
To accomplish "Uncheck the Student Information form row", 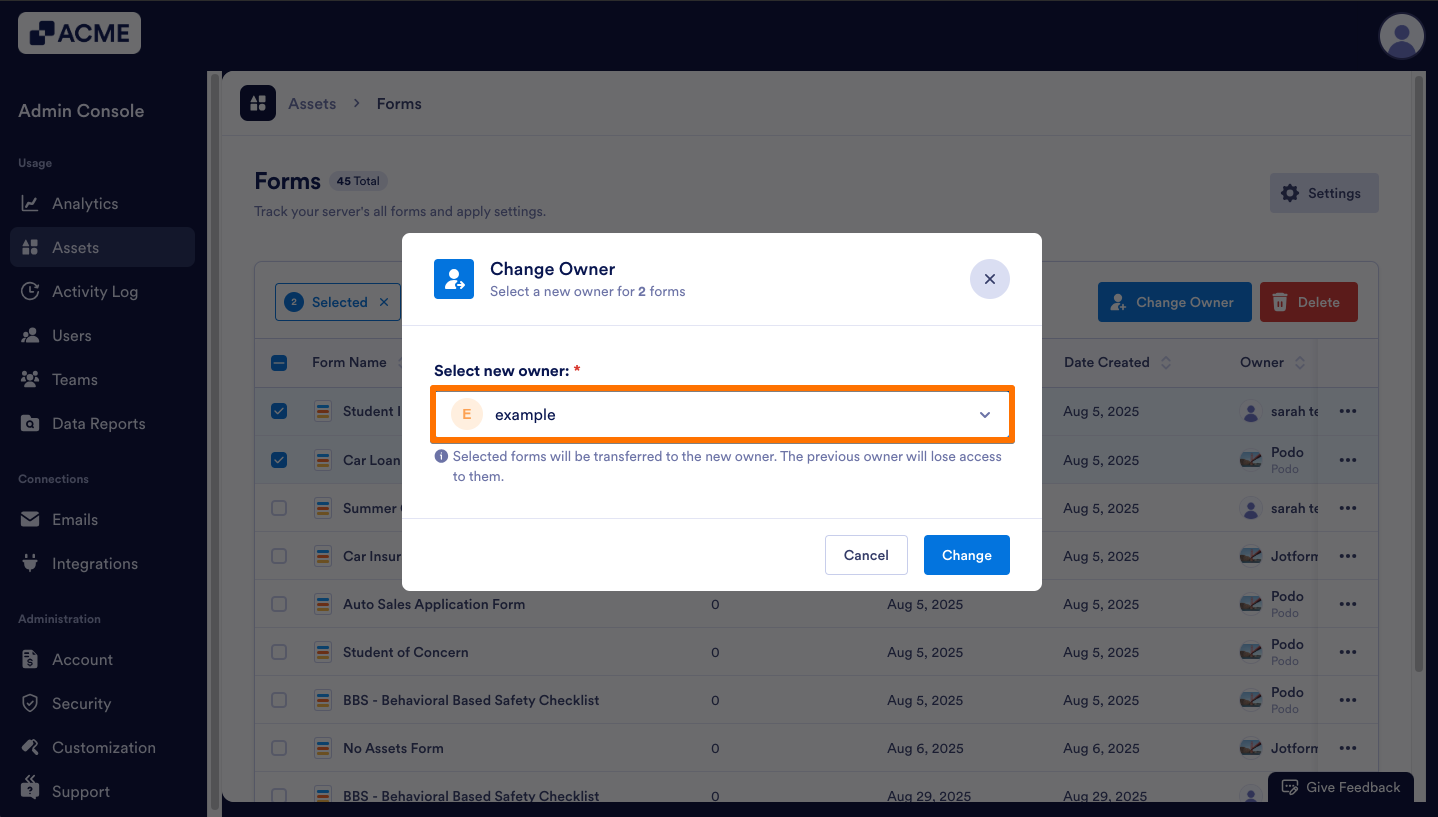I will click(x=278, y=411).
